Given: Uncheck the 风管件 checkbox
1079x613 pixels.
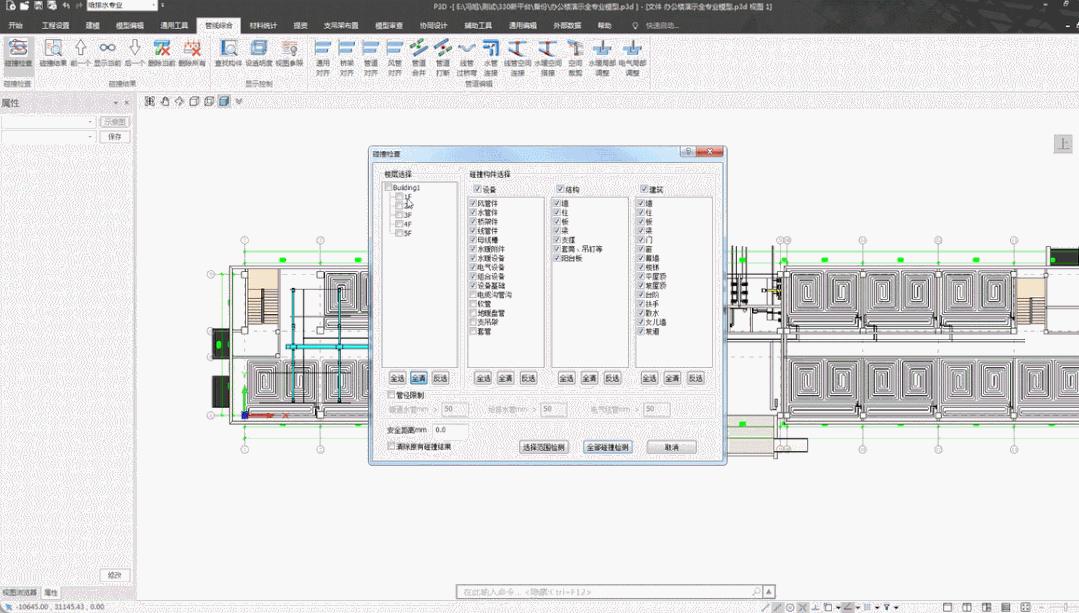Looking at the screenshot, I should [473, 203].
